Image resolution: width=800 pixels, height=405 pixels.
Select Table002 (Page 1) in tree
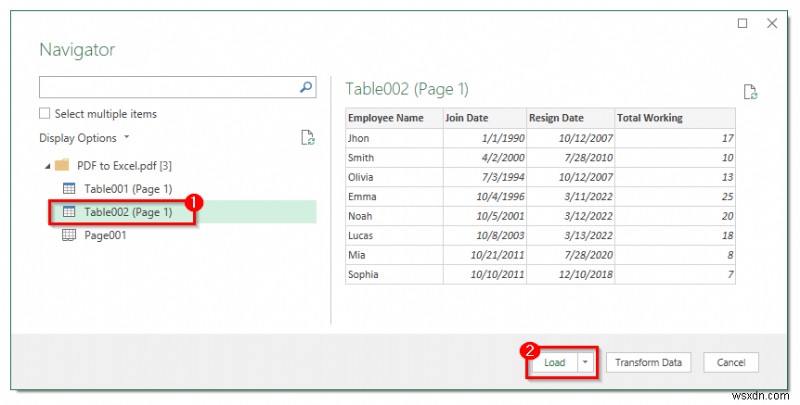tap(128, 212)
